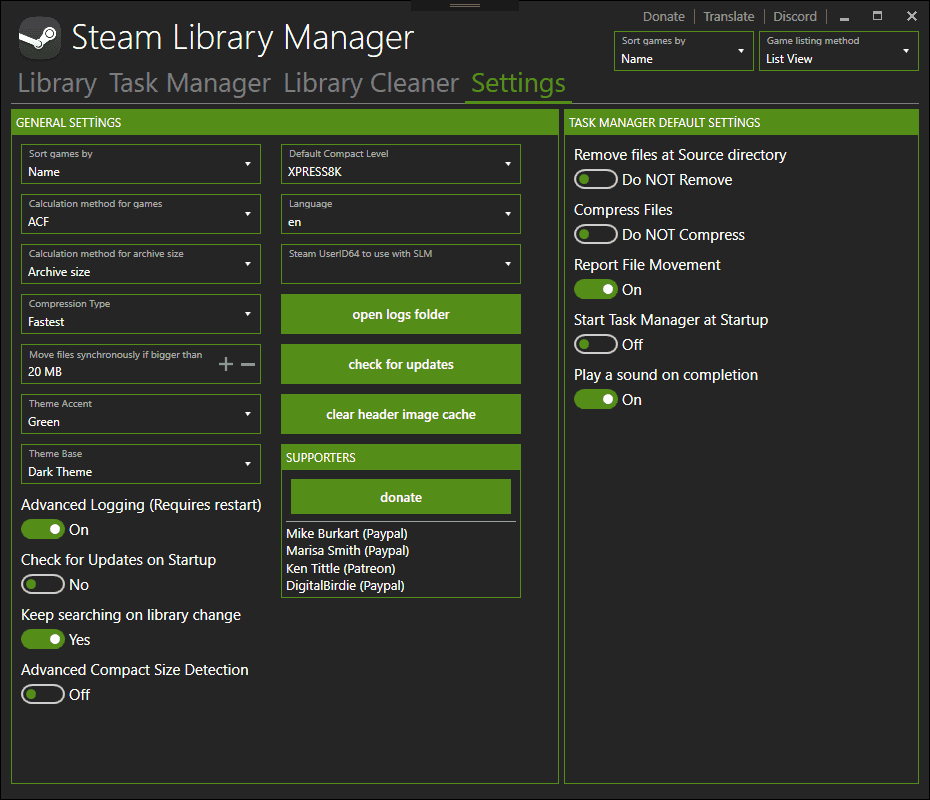Screen dimensions: 930x800
Task: Click open logs folder button
Action: (x=400, y=314)
